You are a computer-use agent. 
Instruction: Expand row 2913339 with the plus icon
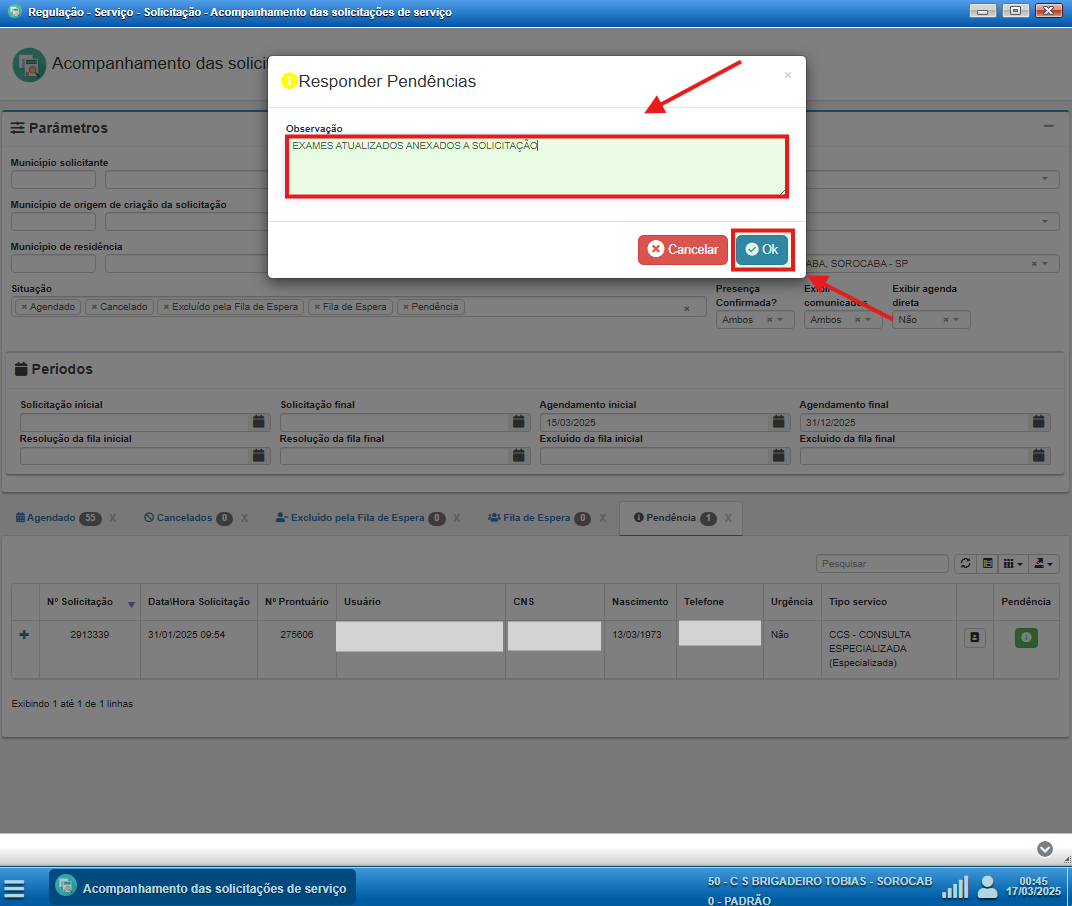(x=25, y=635)
